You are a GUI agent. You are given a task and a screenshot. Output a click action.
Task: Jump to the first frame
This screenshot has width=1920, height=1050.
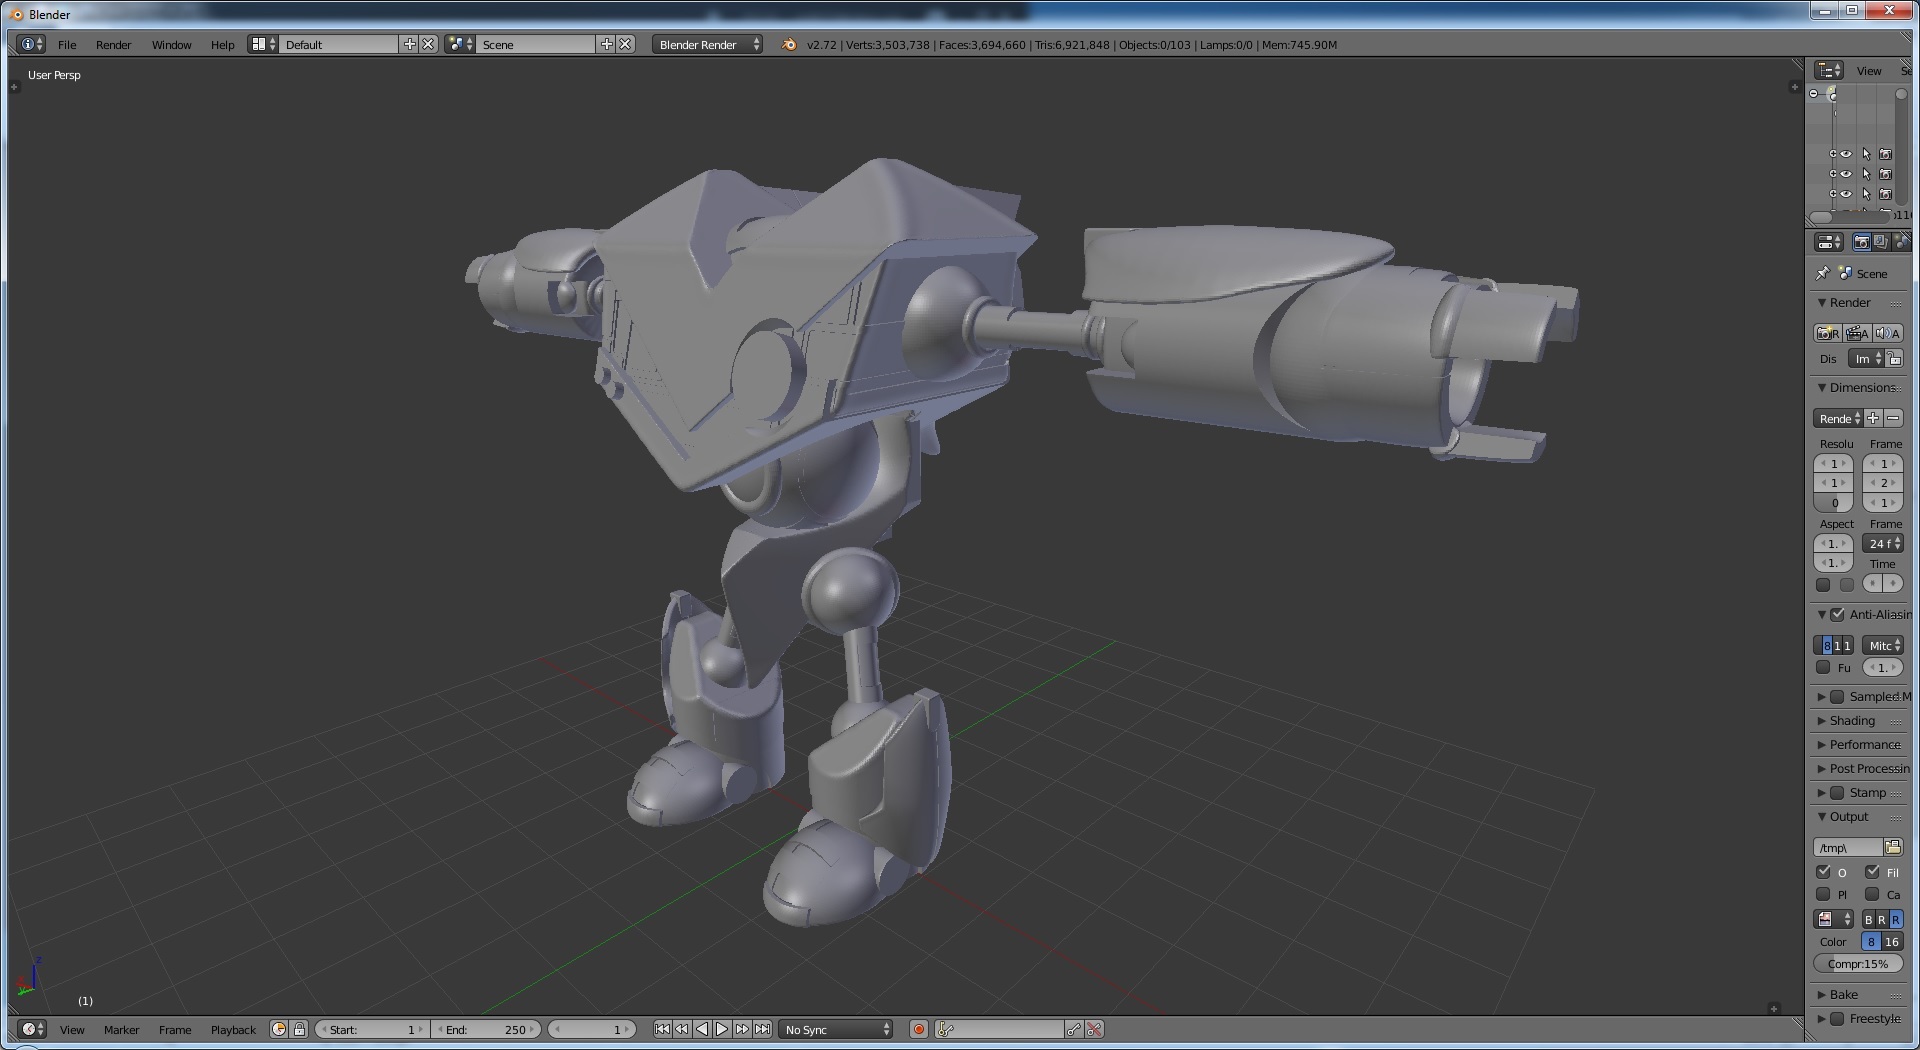(662, 1029)
